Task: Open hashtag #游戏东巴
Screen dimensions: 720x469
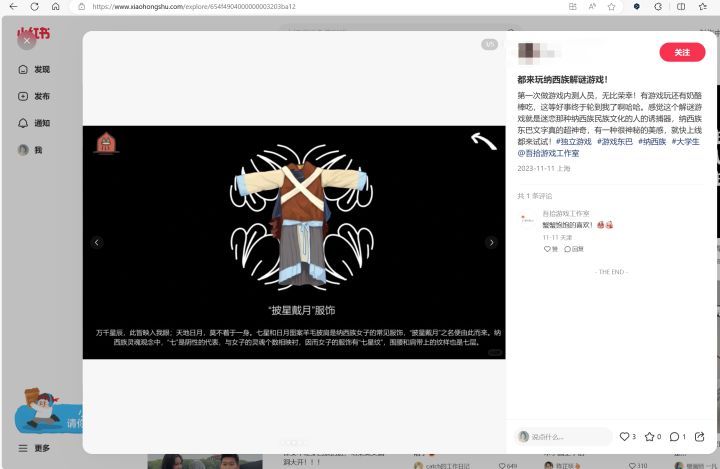Action: click(614, 141)
